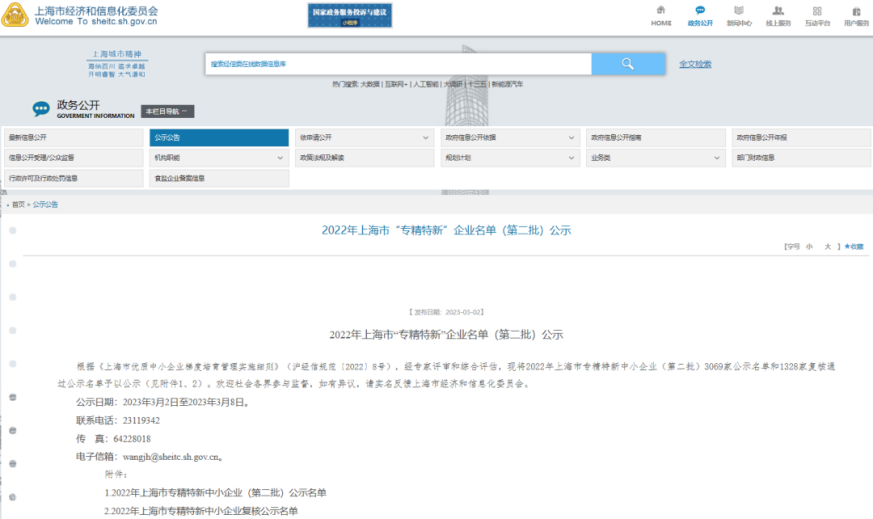Expand the 业务类 dropdown chevron
This screenshot has height=519, width=873.
point(717,157)
